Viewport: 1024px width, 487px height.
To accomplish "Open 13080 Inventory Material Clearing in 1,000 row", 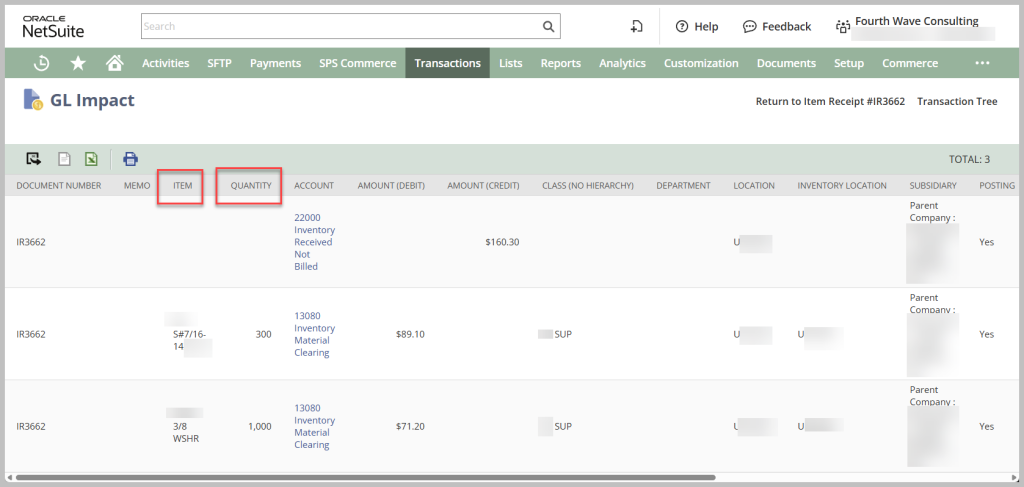I will (x=314, y=426).
